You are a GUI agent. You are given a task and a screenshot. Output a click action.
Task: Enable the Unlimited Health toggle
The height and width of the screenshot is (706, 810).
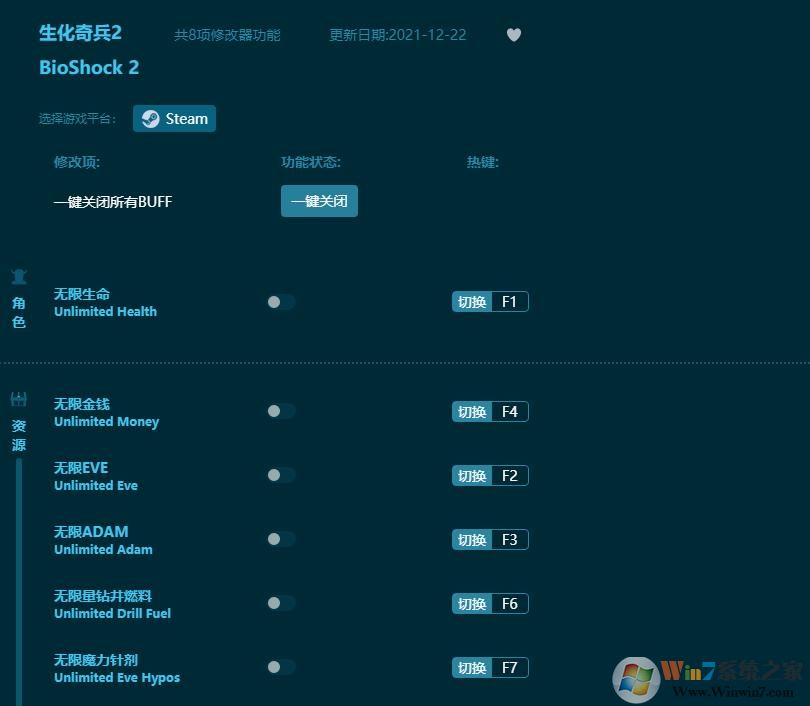click(x=280, y=302)
